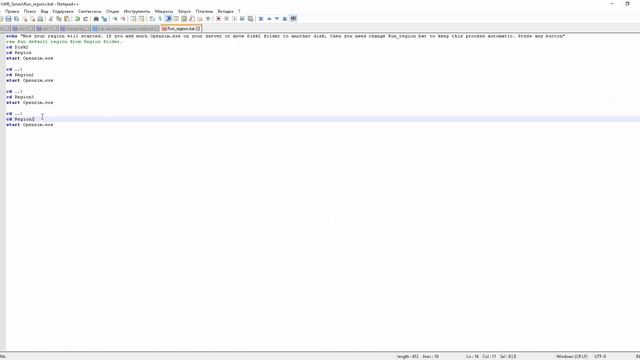Open the Опции menu
Viewport: 640px width, 360px height.
(113, 11)
